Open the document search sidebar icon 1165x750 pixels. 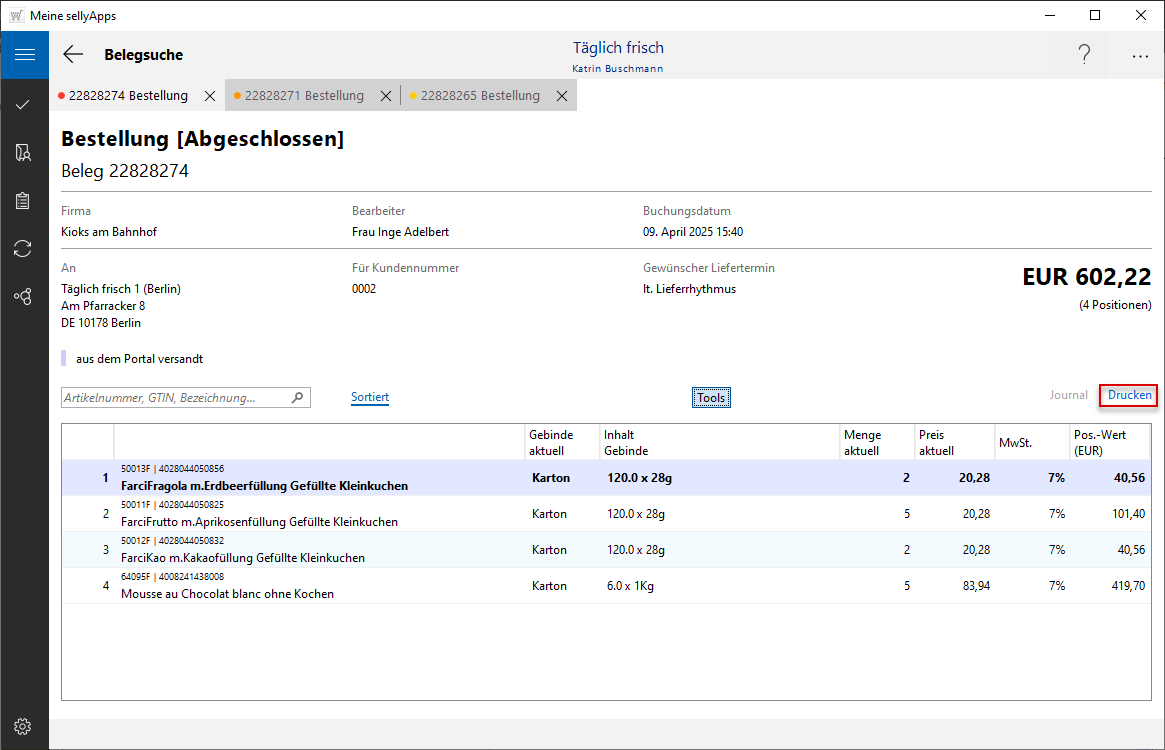coord(23,152)
